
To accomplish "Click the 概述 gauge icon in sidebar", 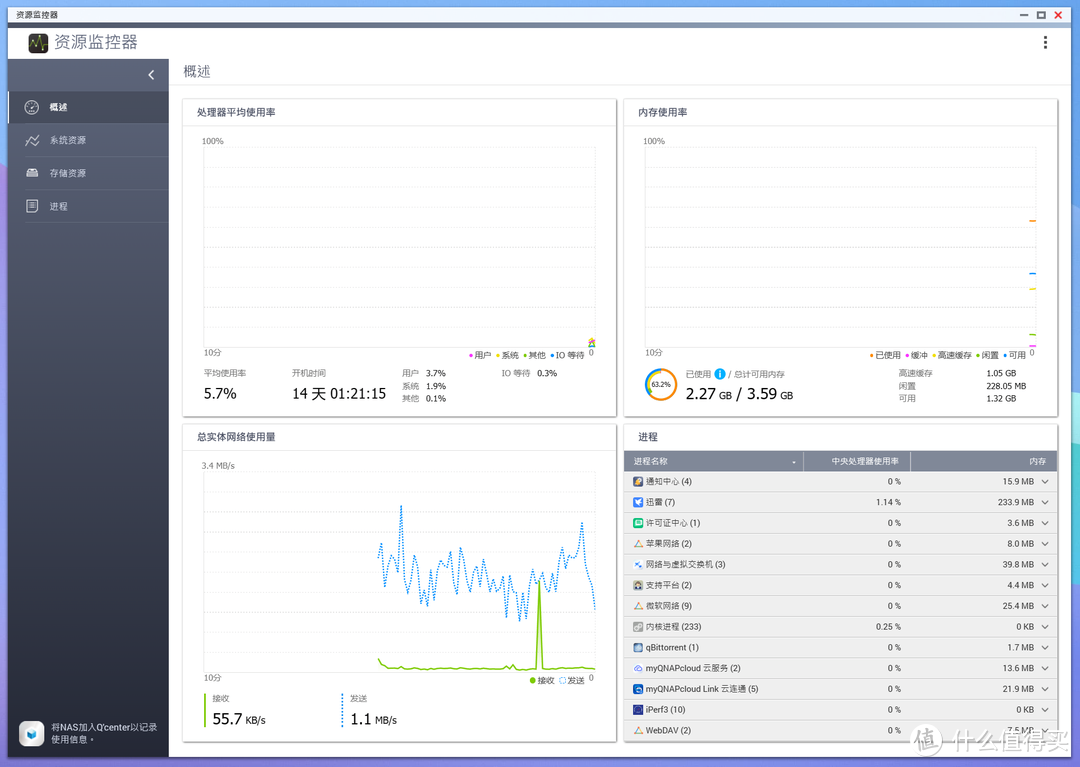I will (x=32, y=107).
